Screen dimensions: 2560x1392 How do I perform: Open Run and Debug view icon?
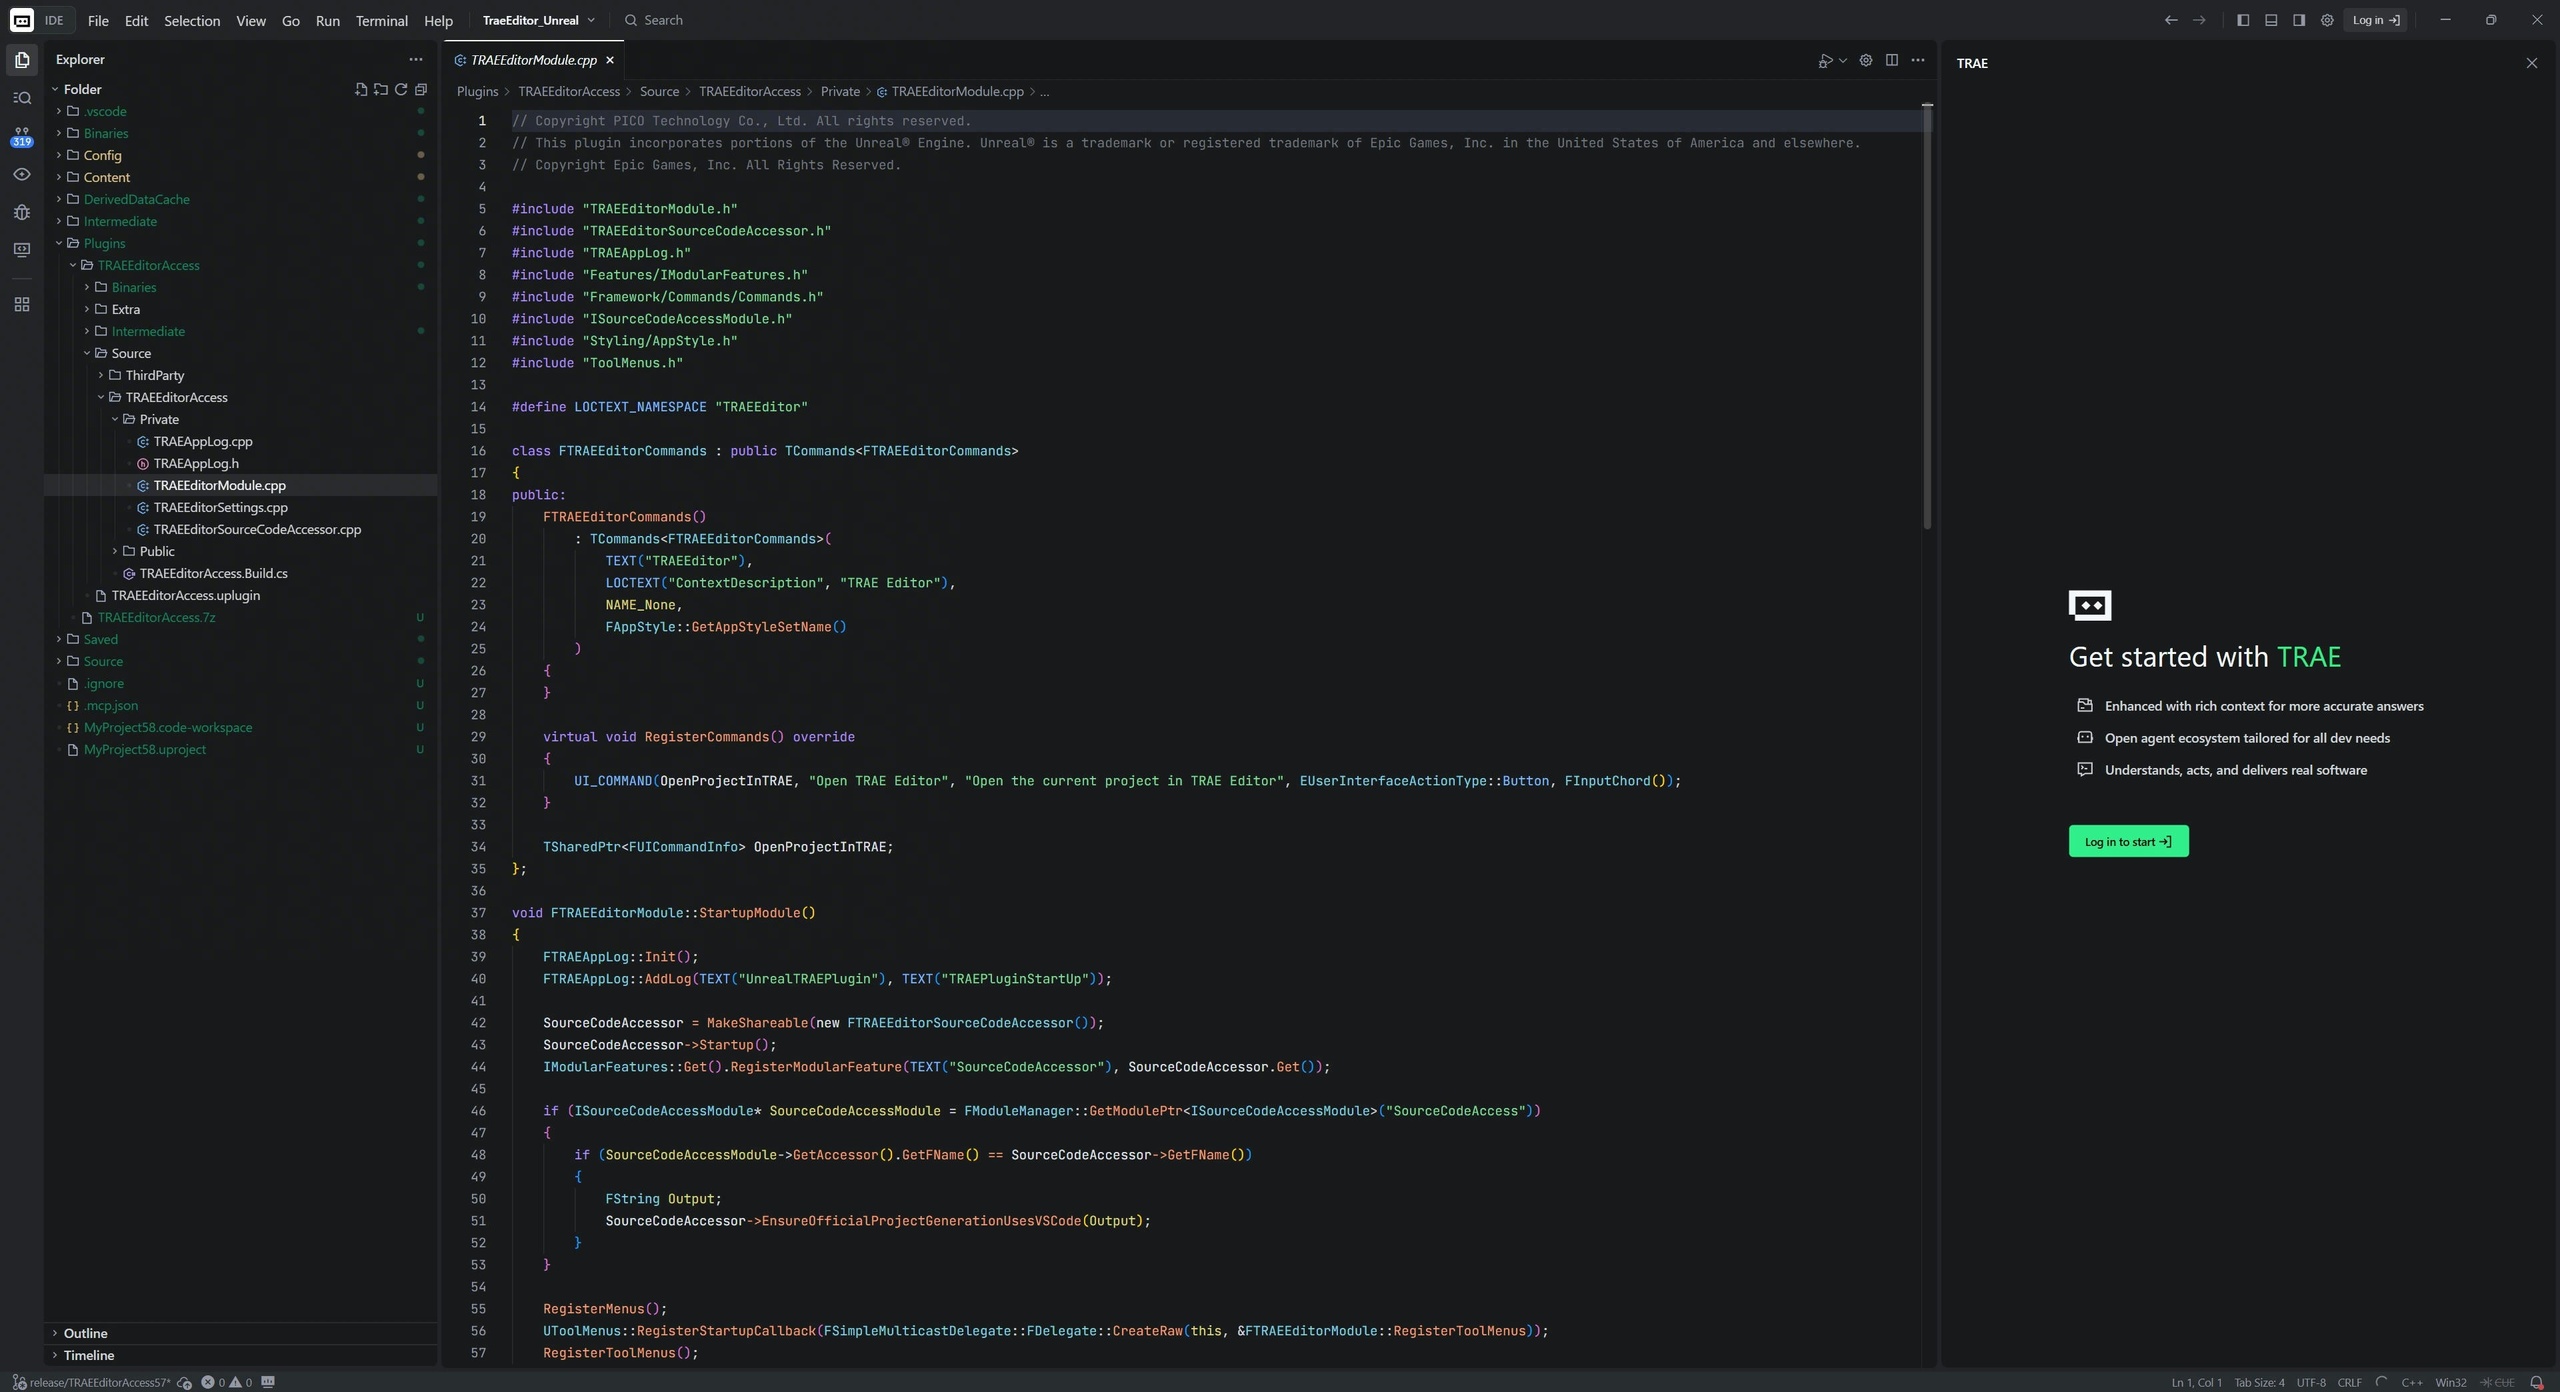point(22,212)
